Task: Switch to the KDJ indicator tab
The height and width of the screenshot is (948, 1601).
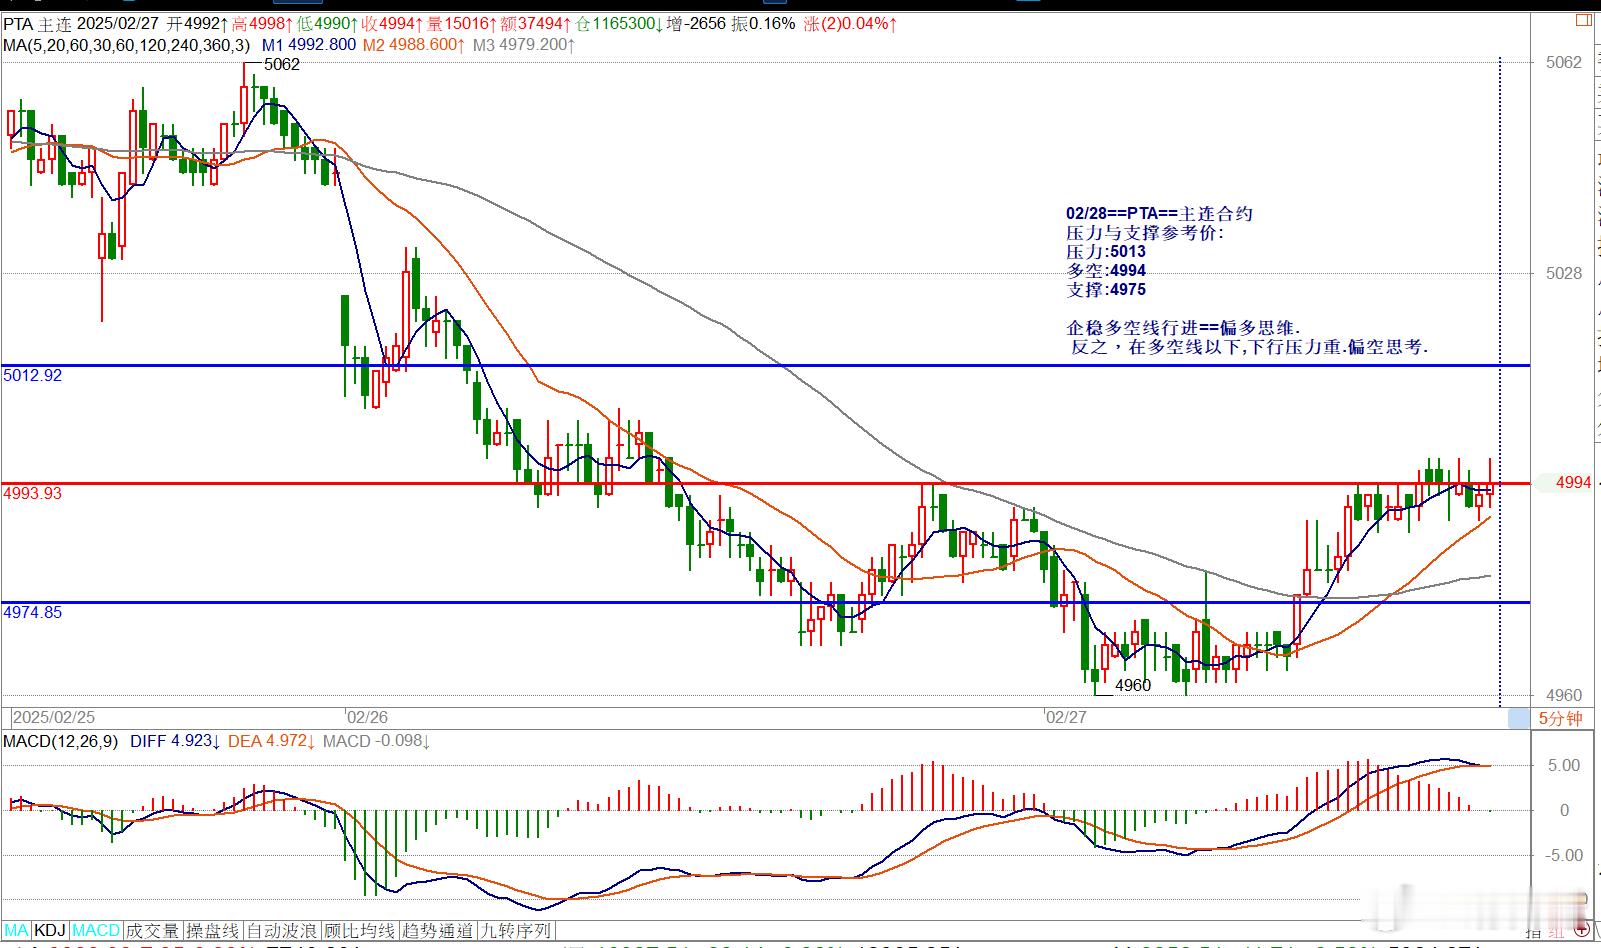Action: (x=50, y=931)
